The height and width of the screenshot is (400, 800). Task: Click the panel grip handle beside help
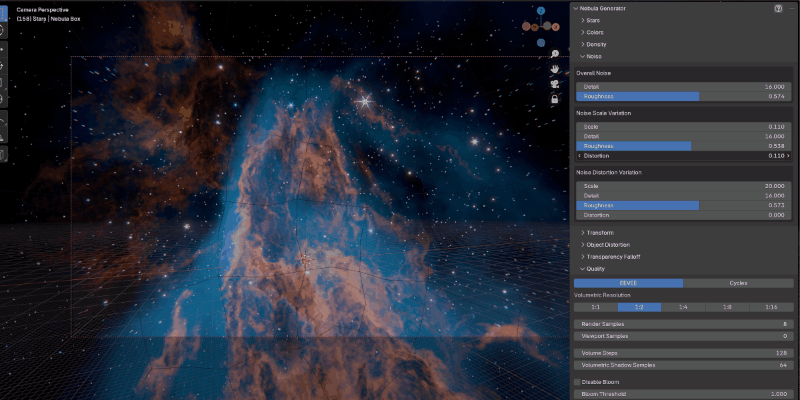click(x=790, y=9)
